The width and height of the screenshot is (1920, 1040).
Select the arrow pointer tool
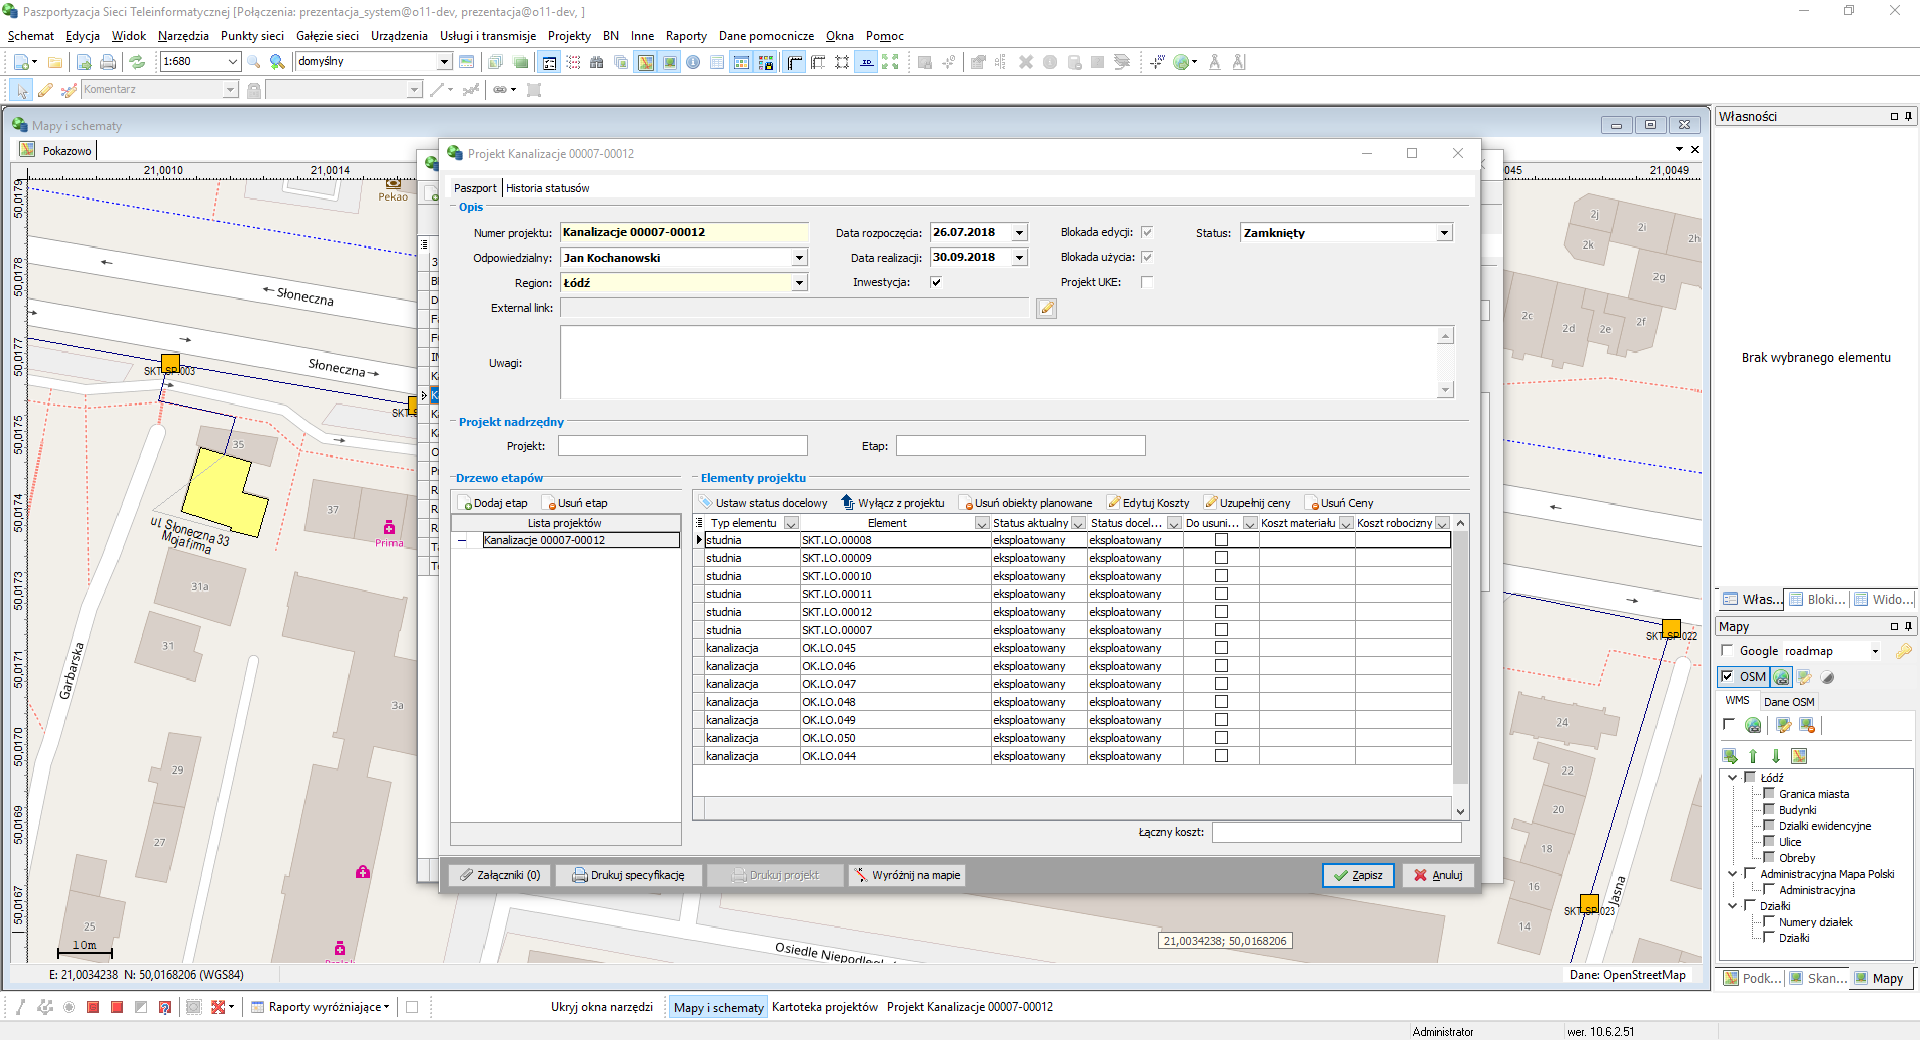(22, 90)
